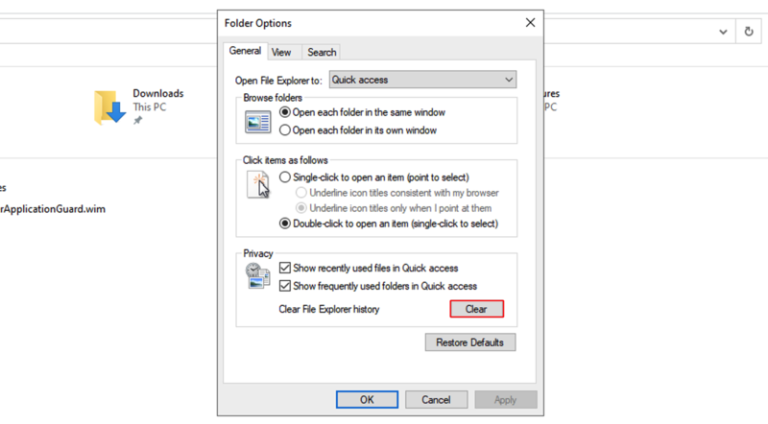
Task: Click the Cancel button
Action: [x=436, y=400]
